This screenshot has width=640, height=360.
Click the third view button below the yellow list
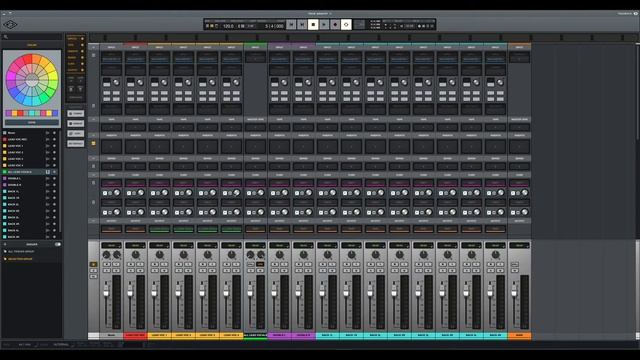click(x=76, y=133)
